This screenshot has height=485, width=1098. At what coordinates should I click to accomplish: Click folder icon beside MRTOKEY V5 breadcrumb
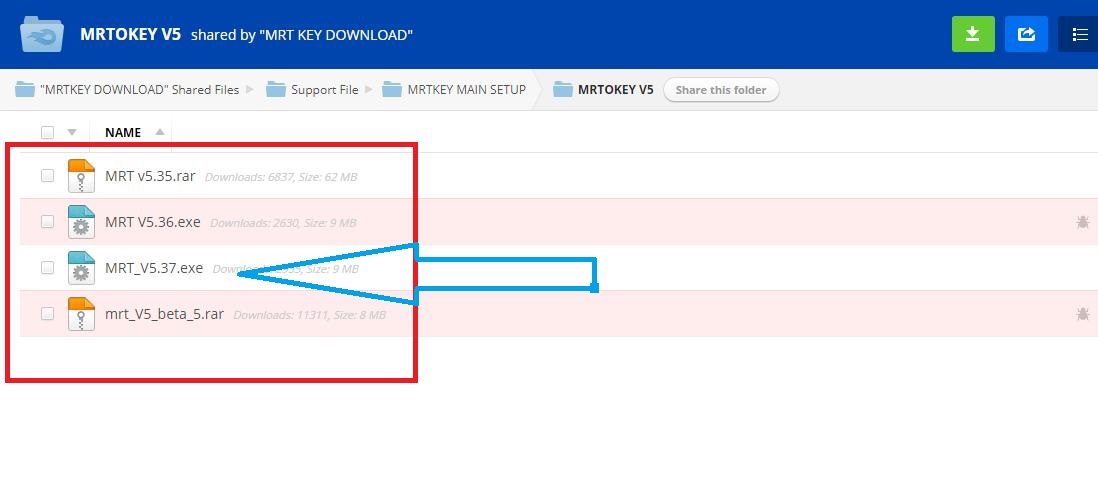[x=562, y=90]
